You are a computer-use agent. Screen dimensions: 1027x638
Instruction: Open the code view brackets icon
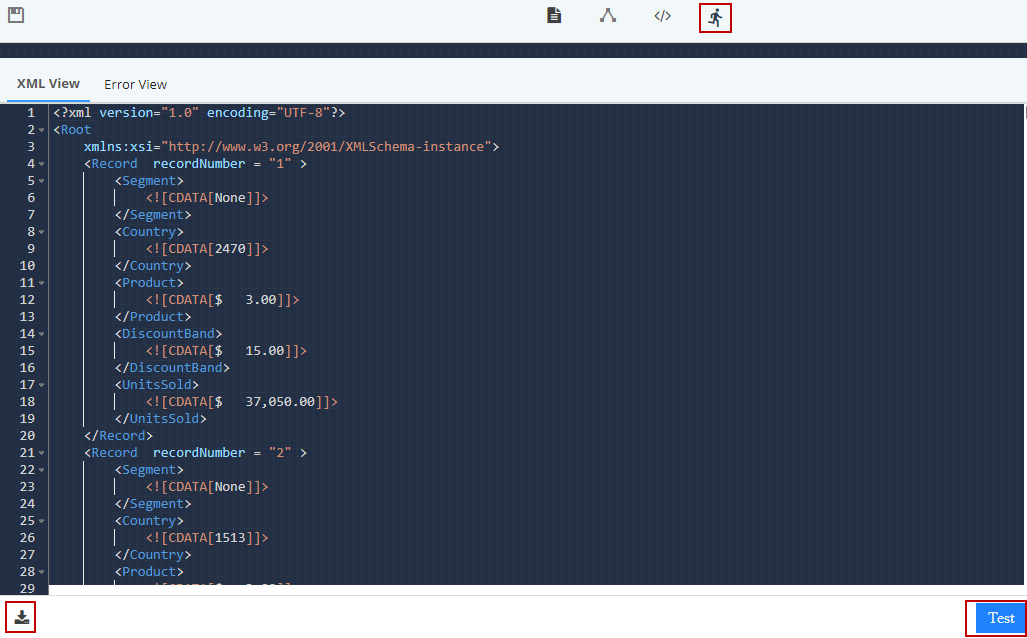pyautogui.click(x=662, y=16)
